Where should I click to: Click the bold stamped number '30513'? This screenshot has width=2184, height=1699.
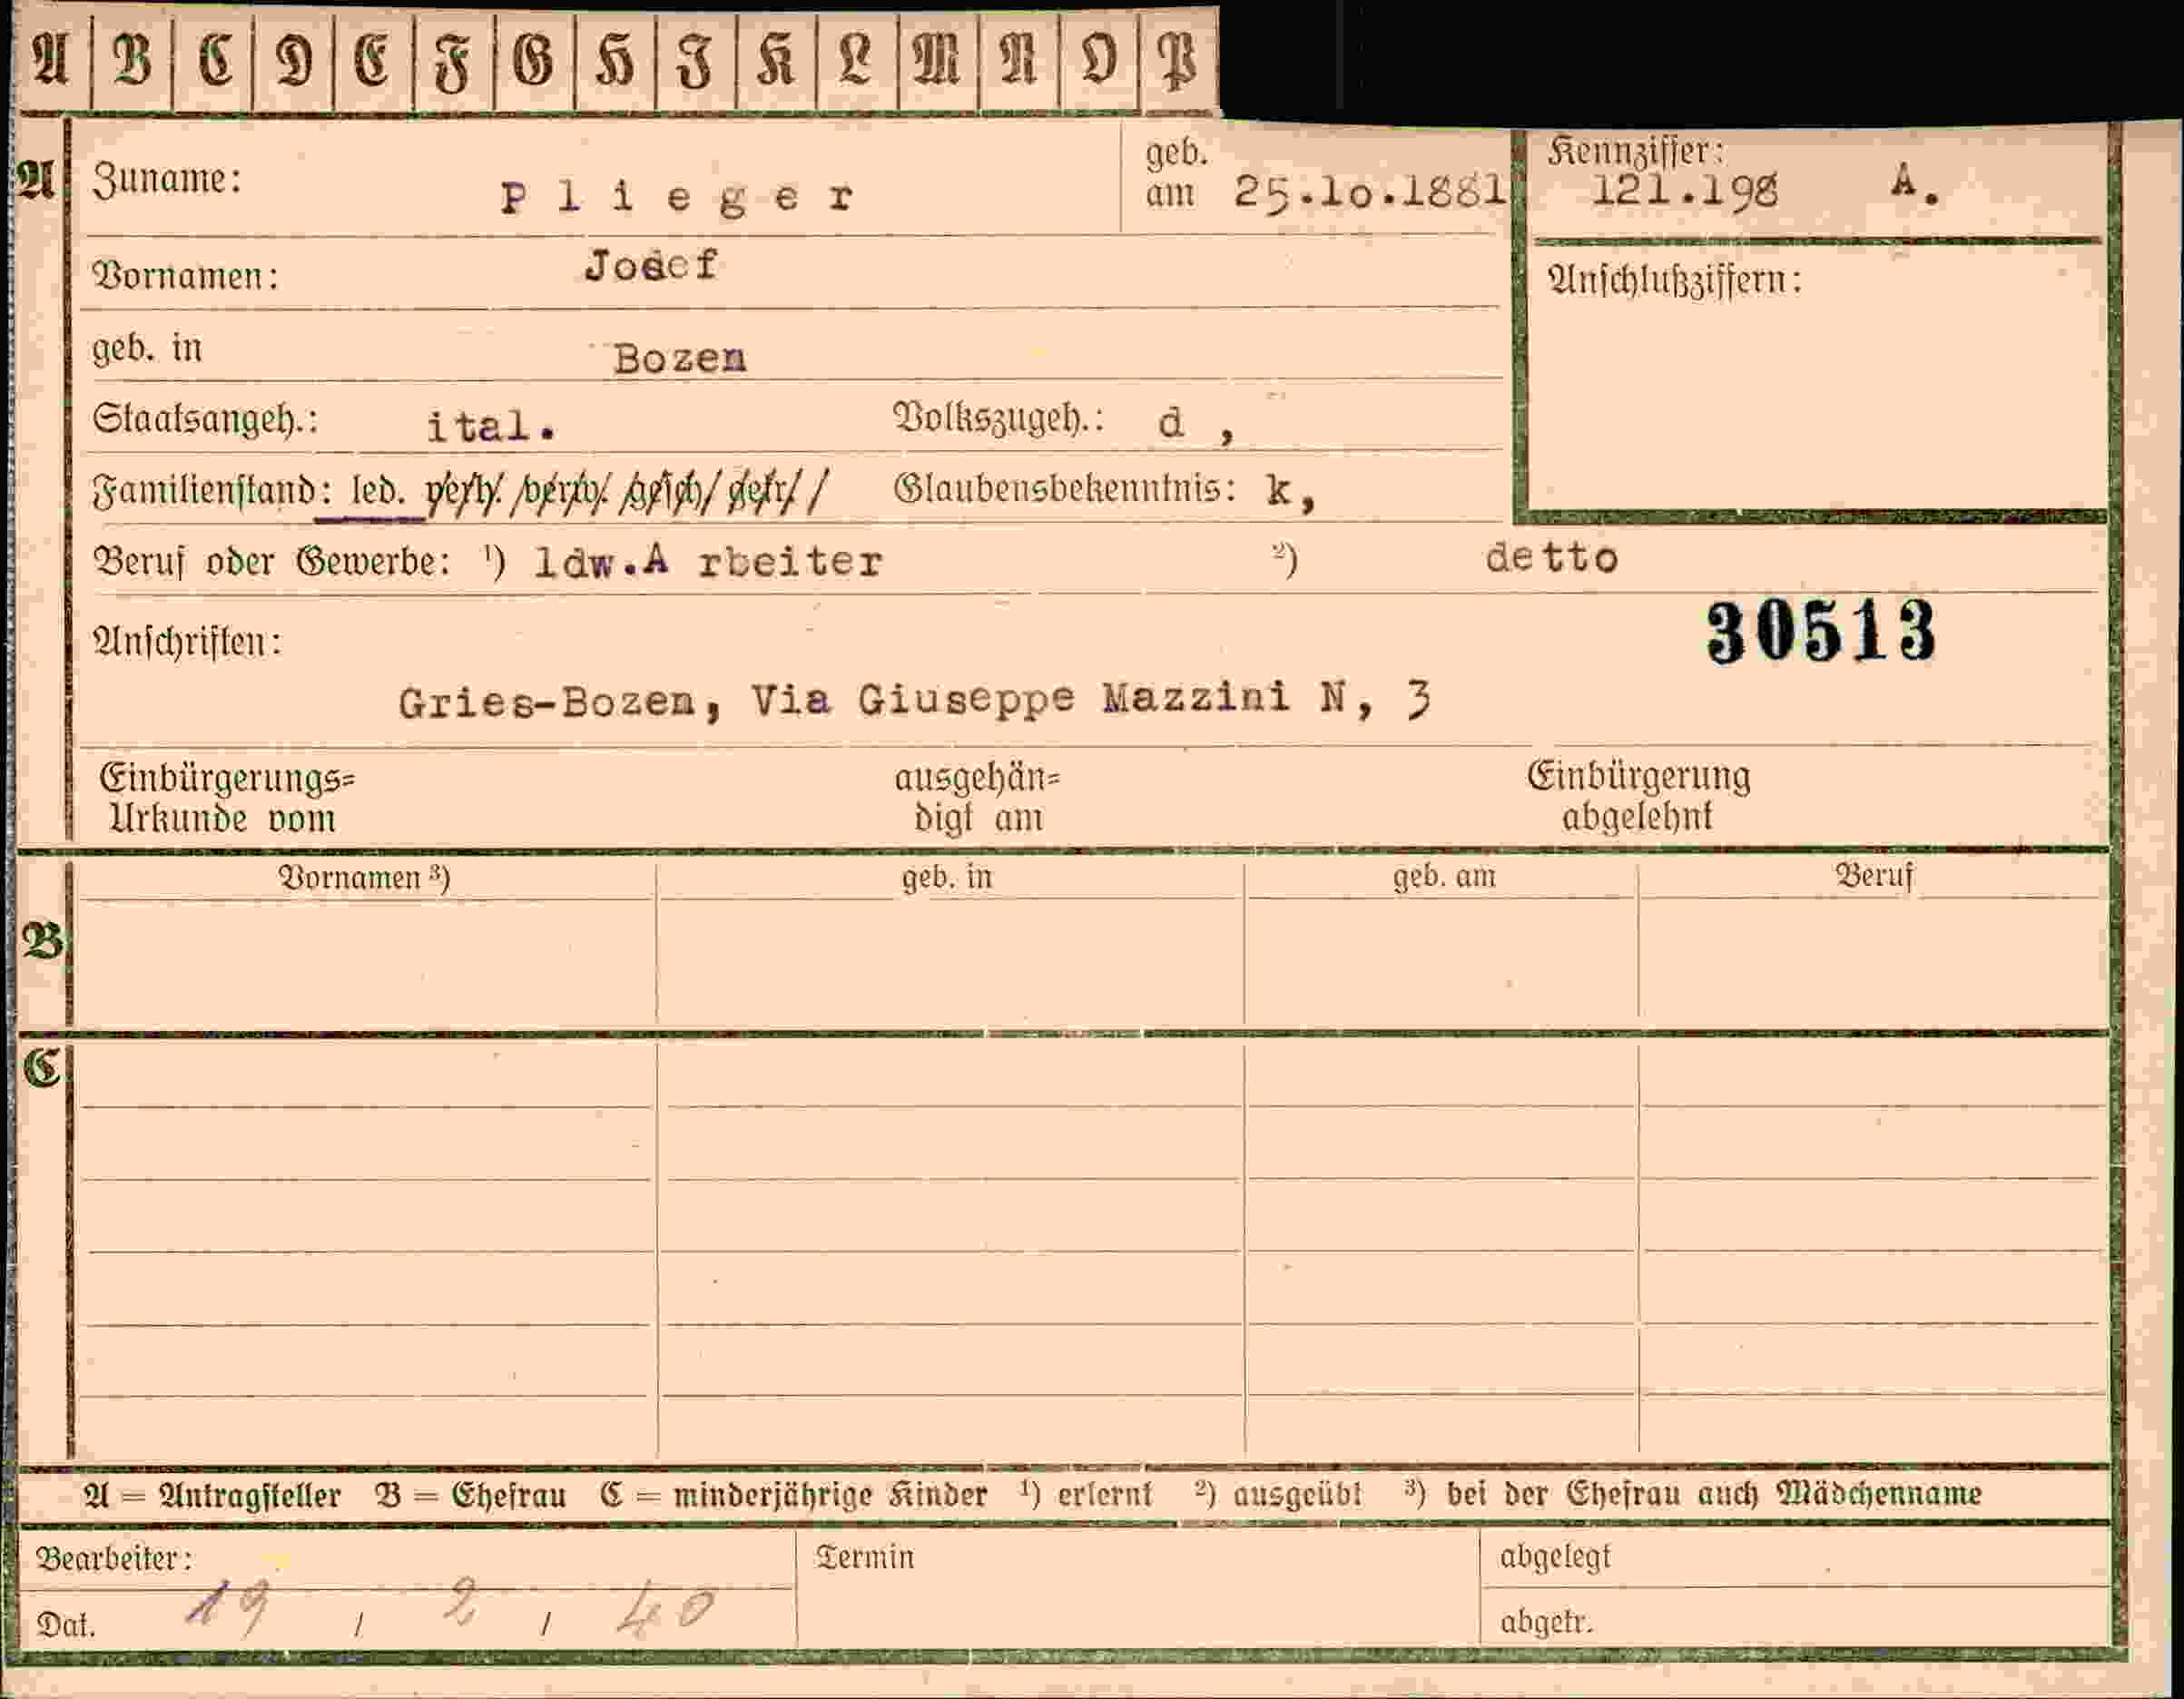pos(1820,632)
